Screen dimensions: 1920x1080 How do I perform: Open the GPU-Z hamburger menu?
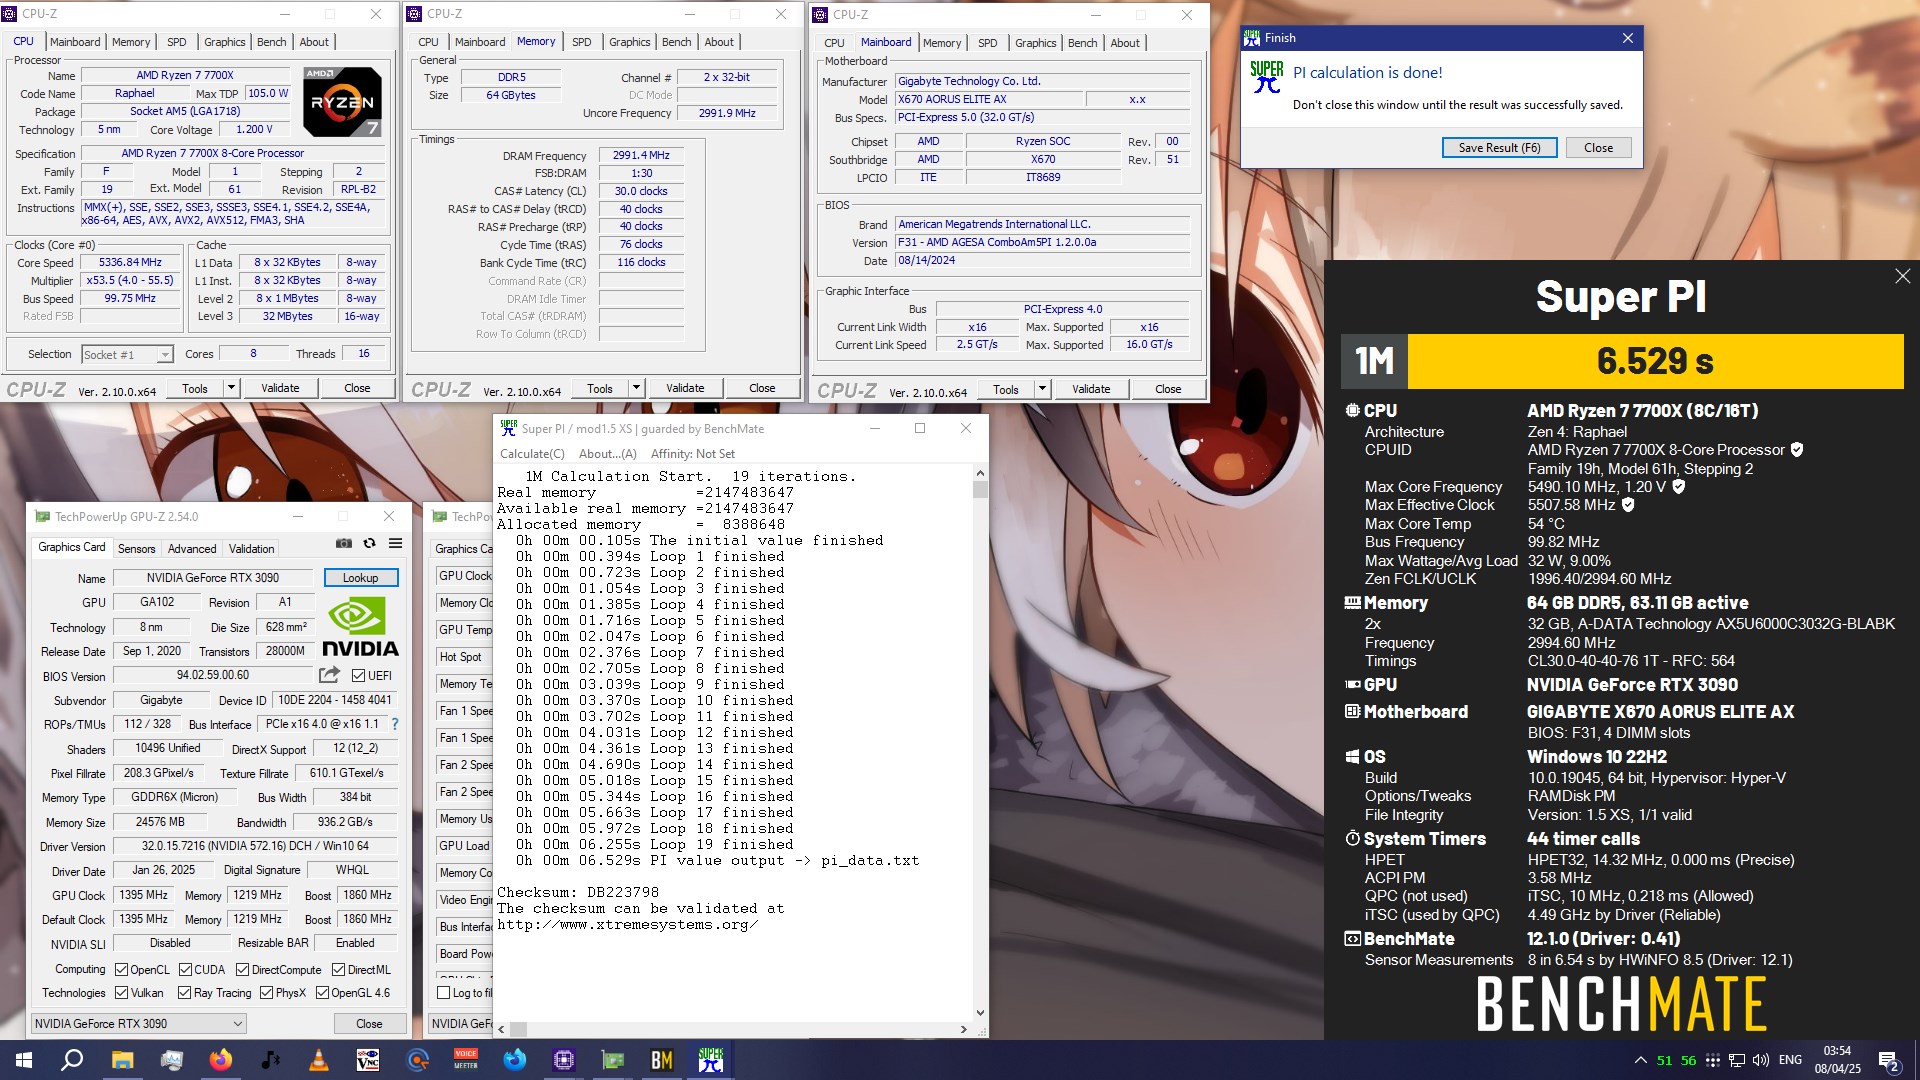tap(395, 543)
